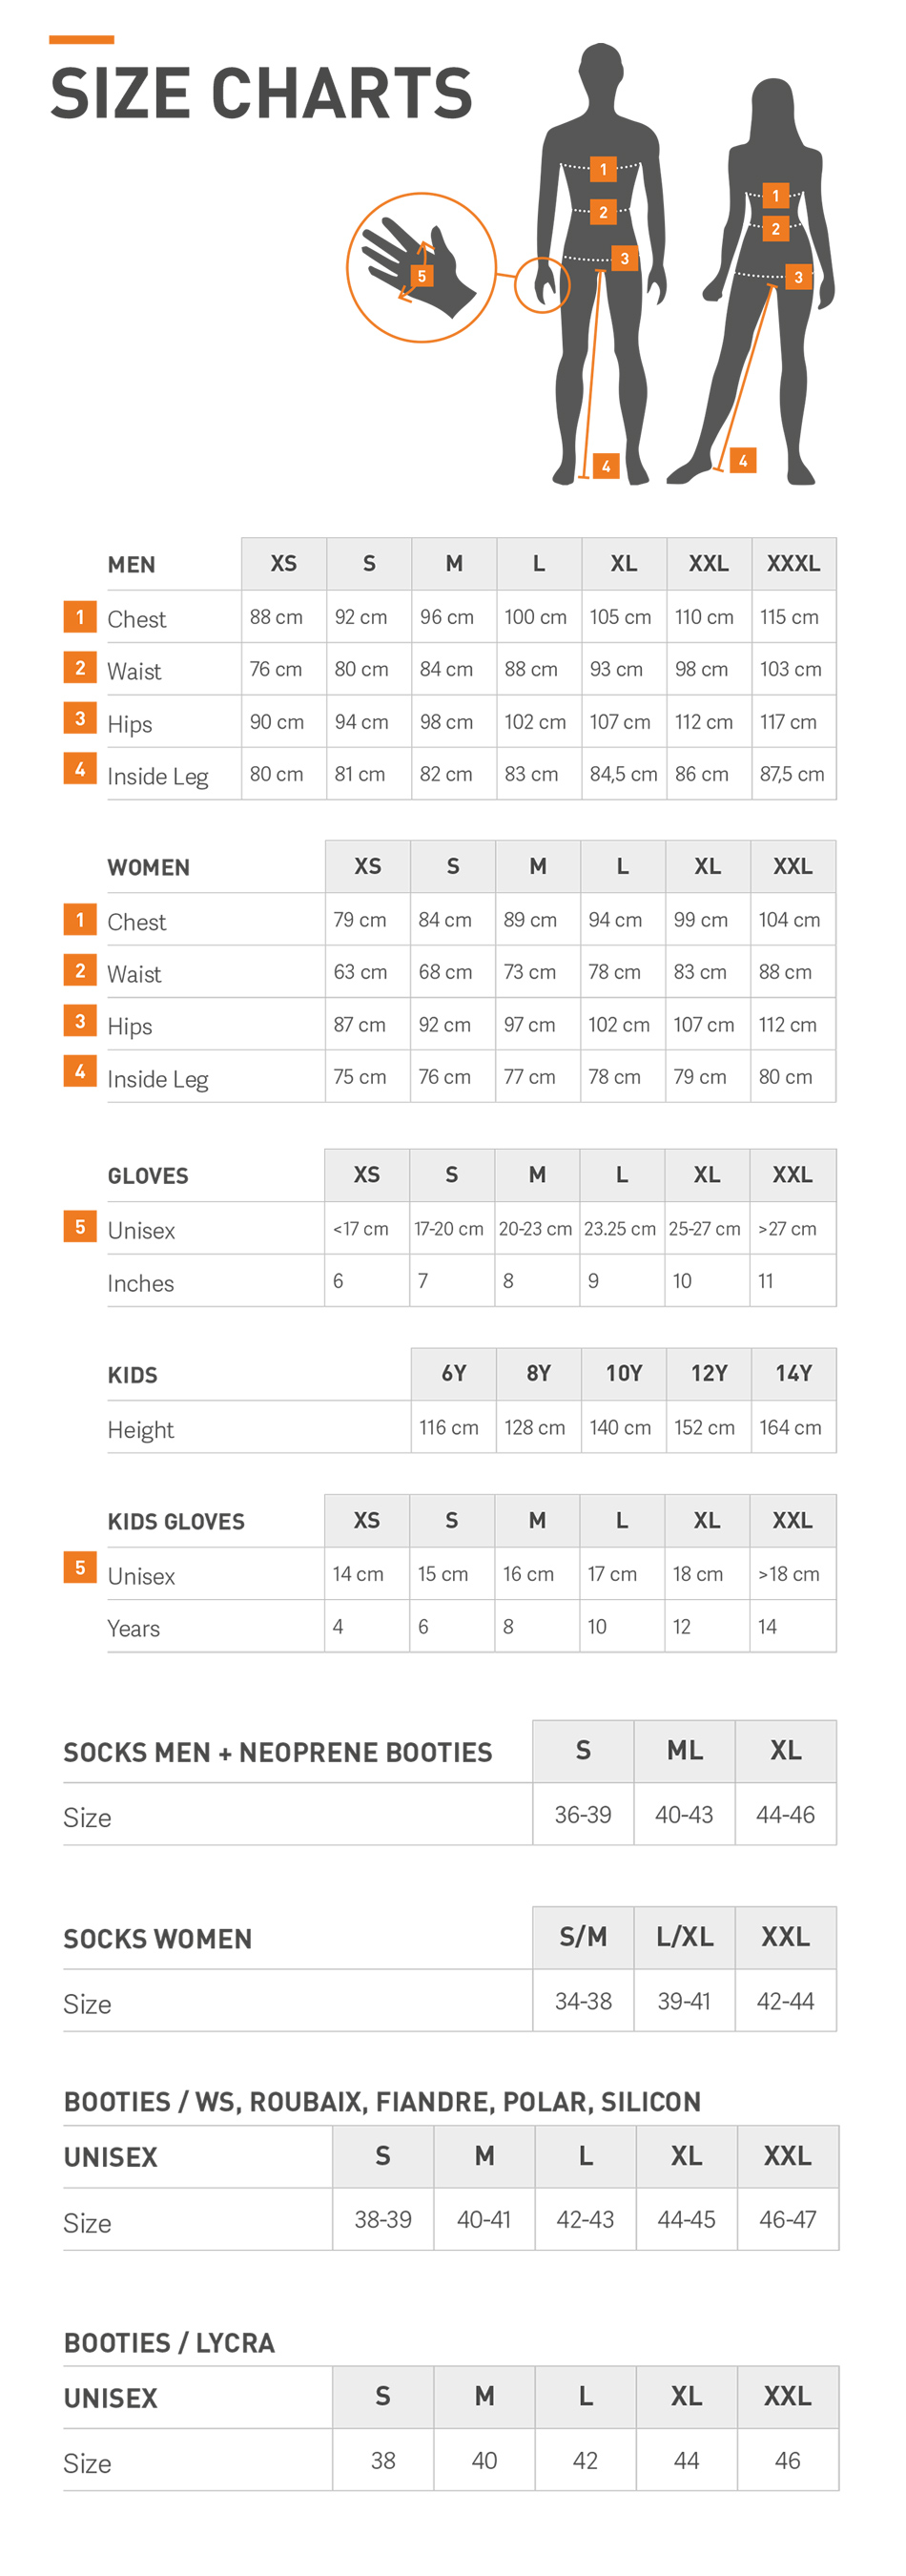This screenshot has width=906, height=2576.
Task: Click the L/XL header in Socks Women table
Action: [684, 1937]
